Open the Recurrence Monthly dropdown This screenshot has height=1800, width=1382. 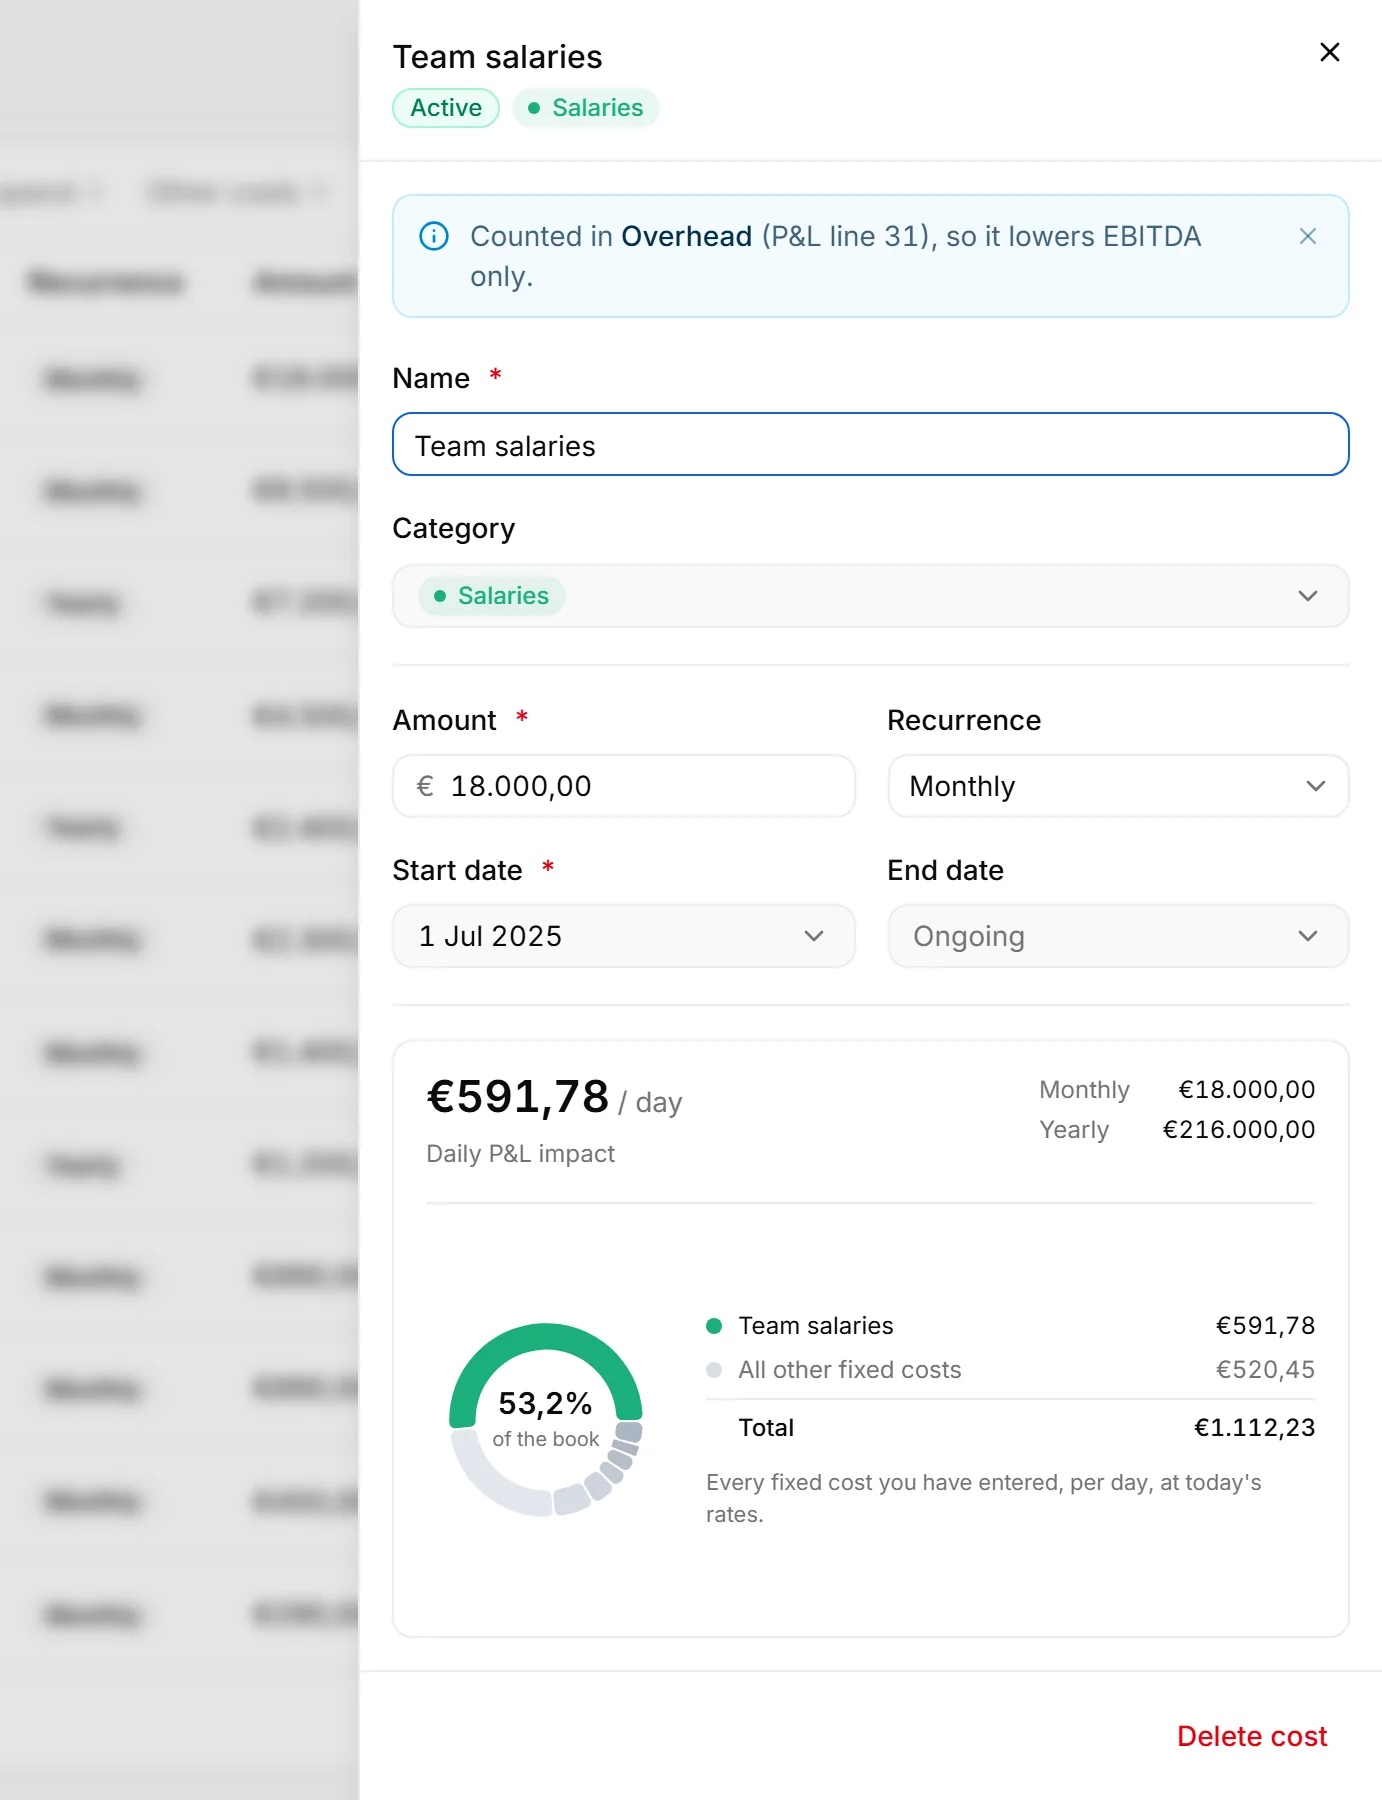point(1118,786)
